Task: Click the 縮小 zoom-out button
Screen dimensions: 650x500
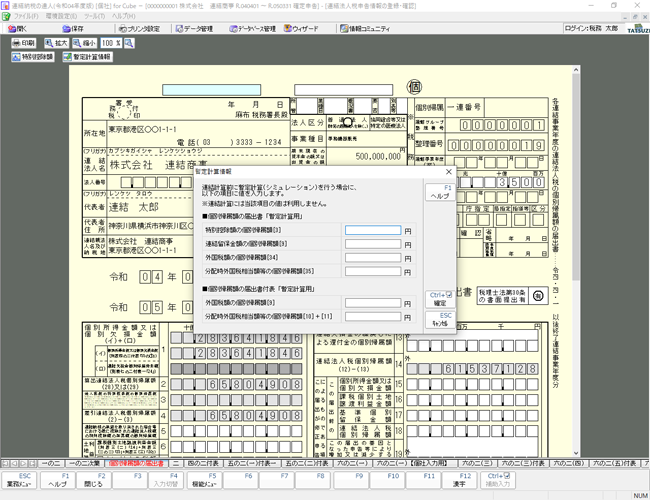Action: click(87, 44)
